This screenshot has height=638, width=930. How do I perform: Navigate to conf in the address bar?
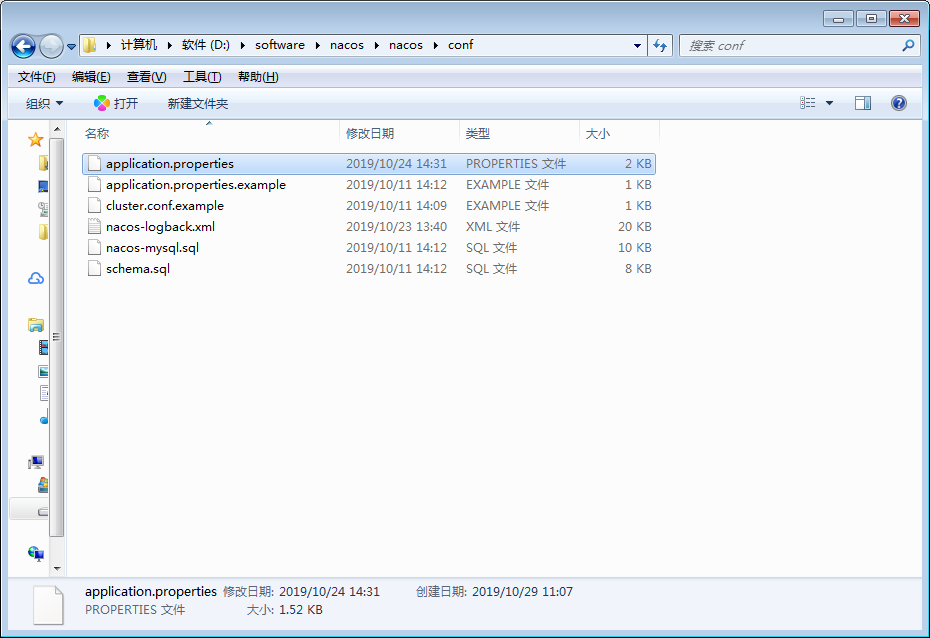[460, 45]
